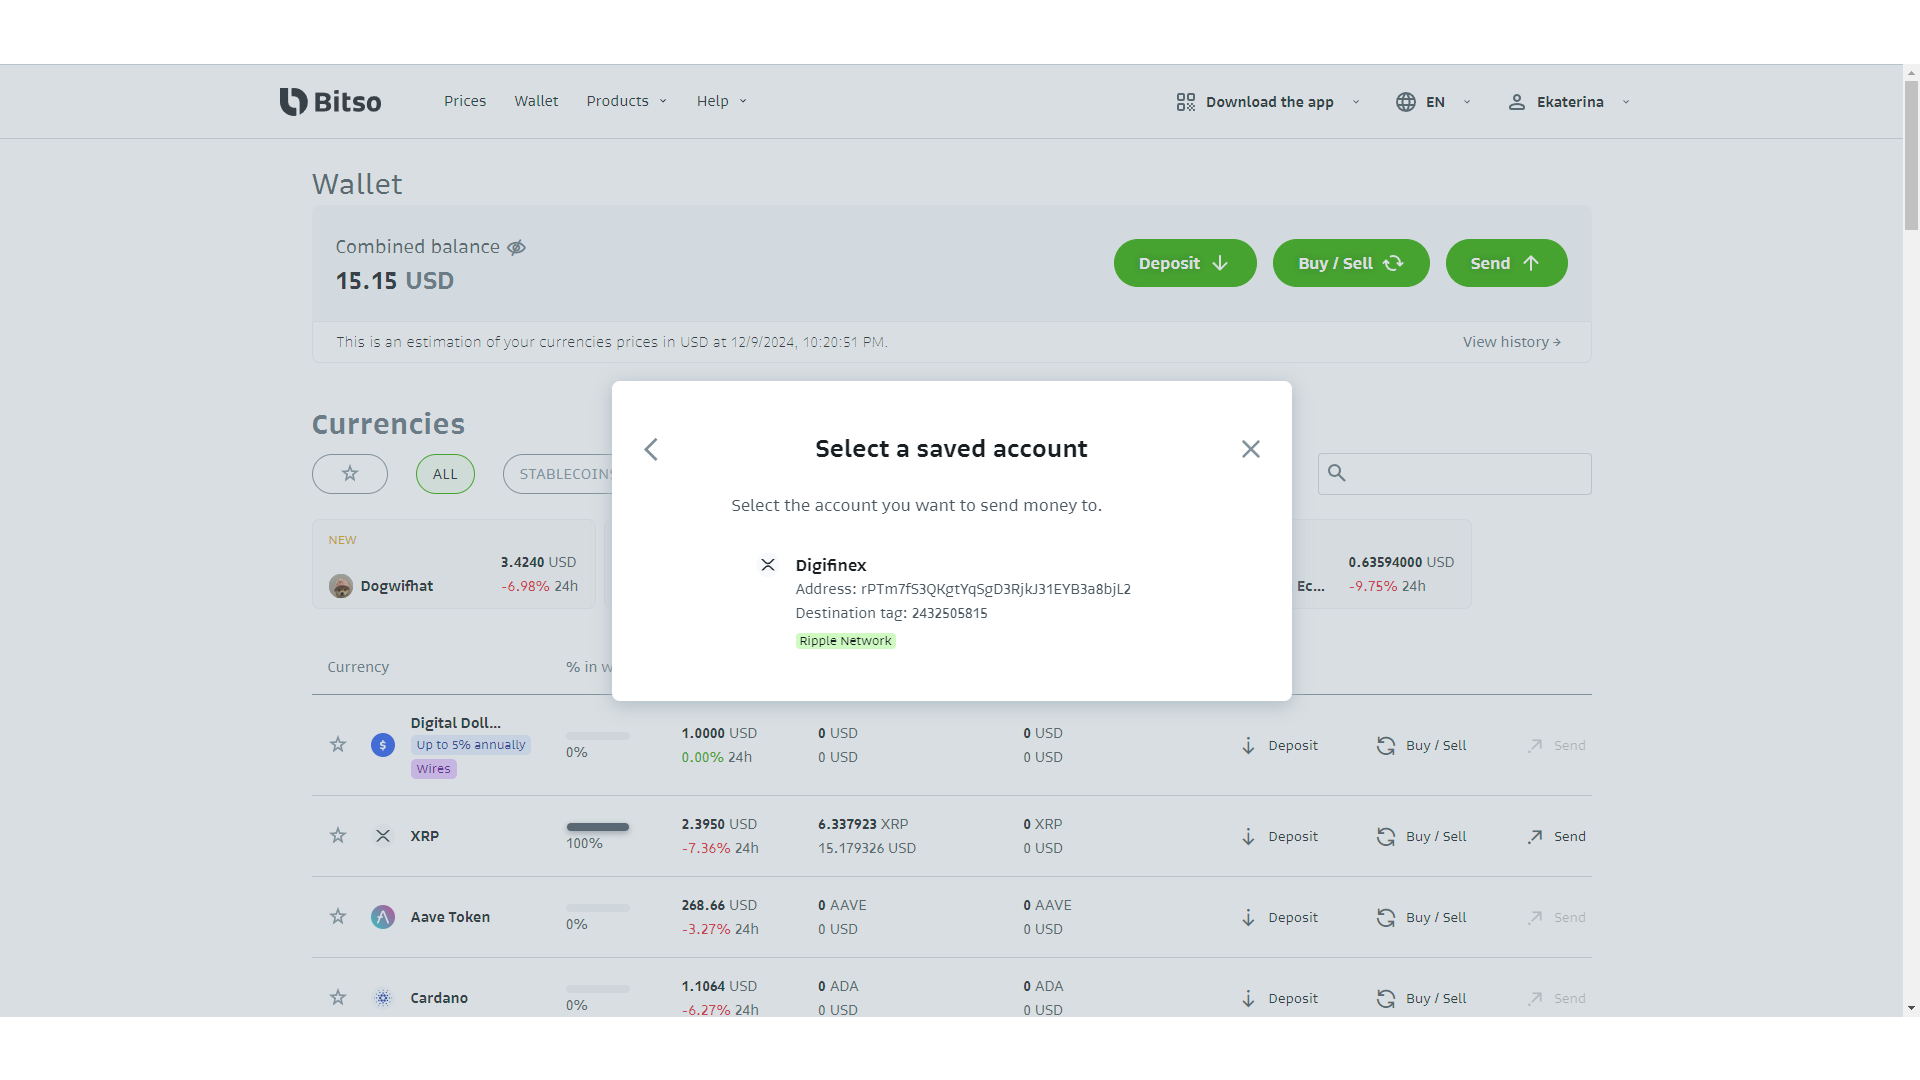Viewport: 1920px width, 1080px height.
Task: Click Send arrow icon in Digital Dollar row
Action: pyautogui.click(x=1535, y=746)
